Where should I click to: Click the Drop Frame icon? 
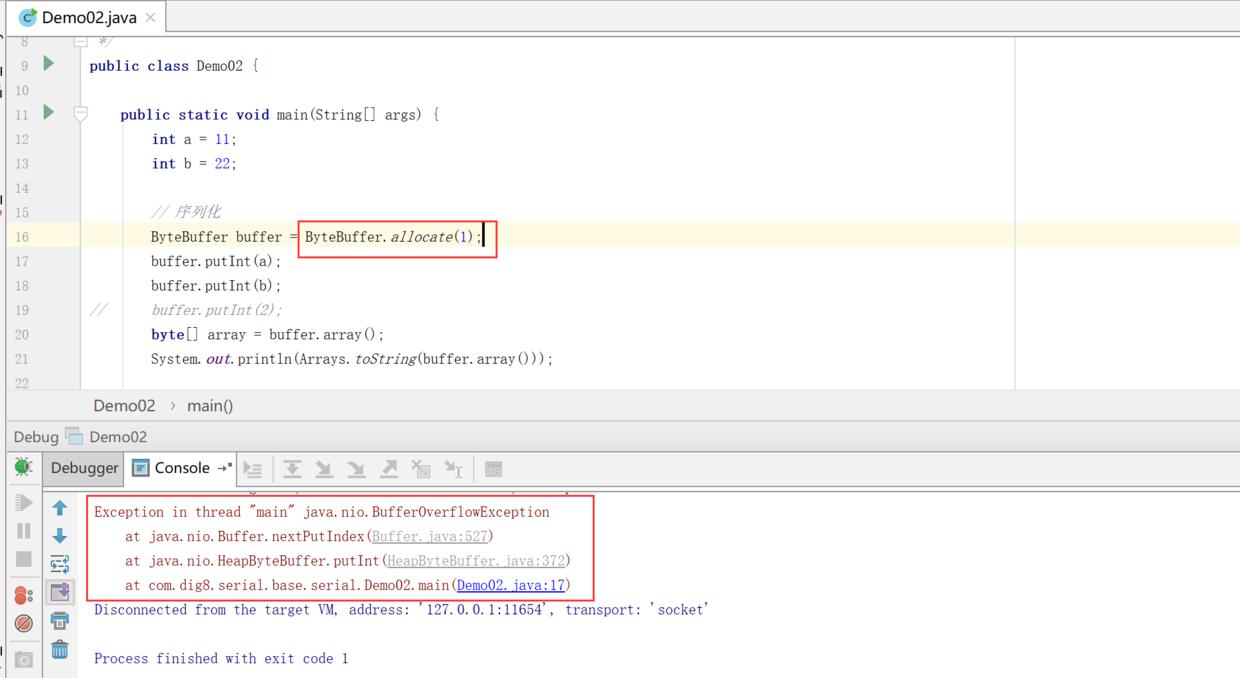(421, 468)
